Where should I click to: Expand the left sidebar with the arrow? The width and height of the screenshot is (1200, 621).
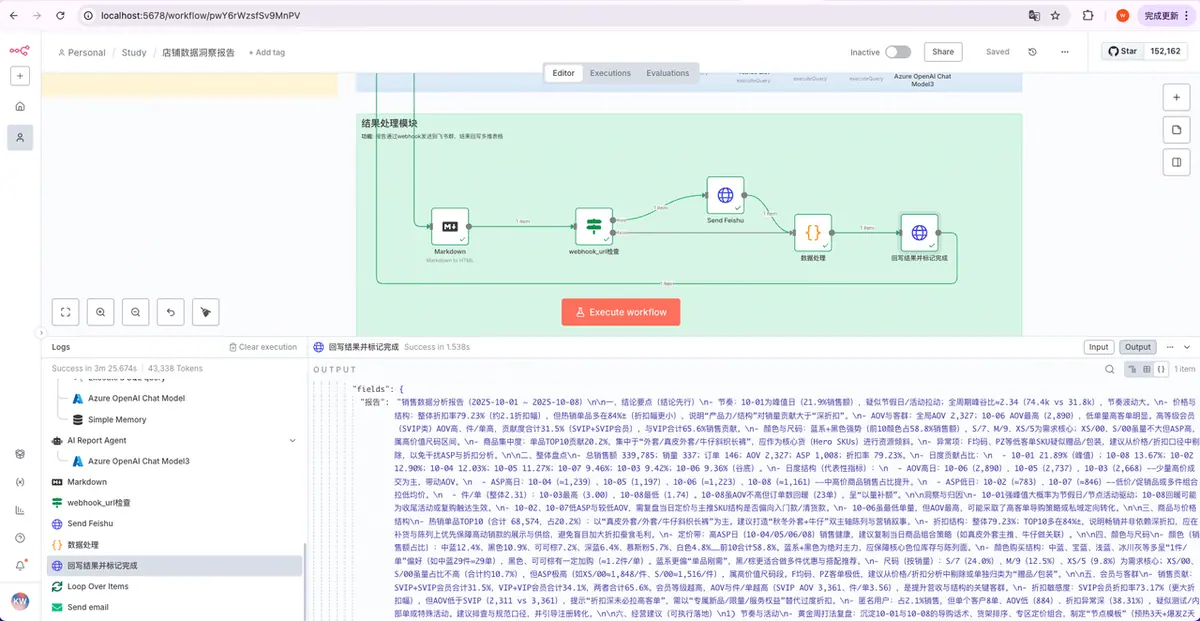40,333
